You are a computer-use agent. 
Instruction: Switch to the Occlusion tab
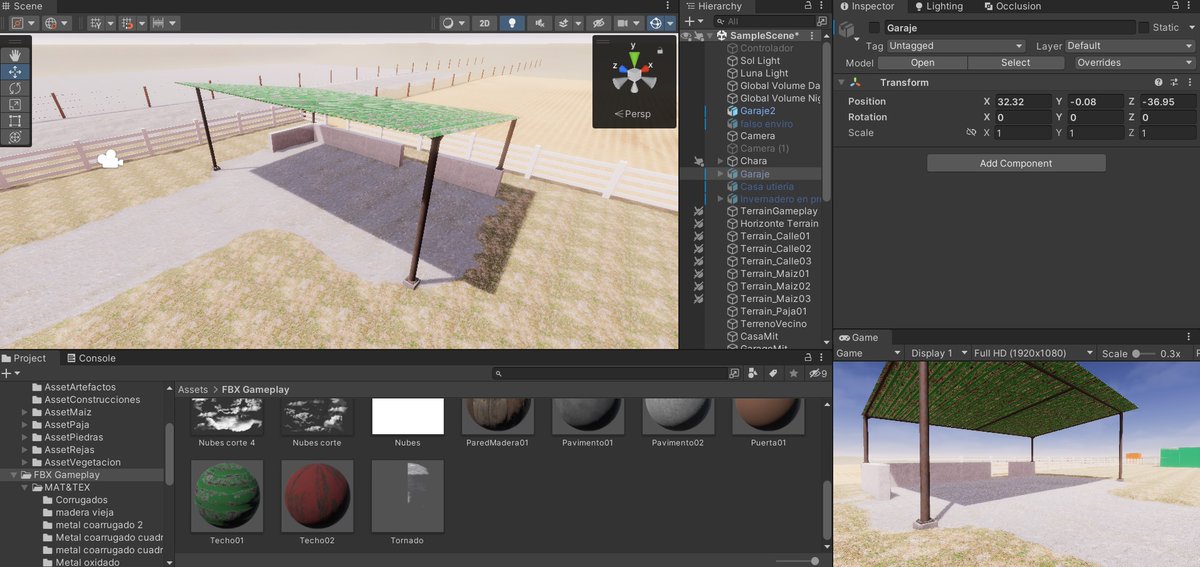(1011, 6)
